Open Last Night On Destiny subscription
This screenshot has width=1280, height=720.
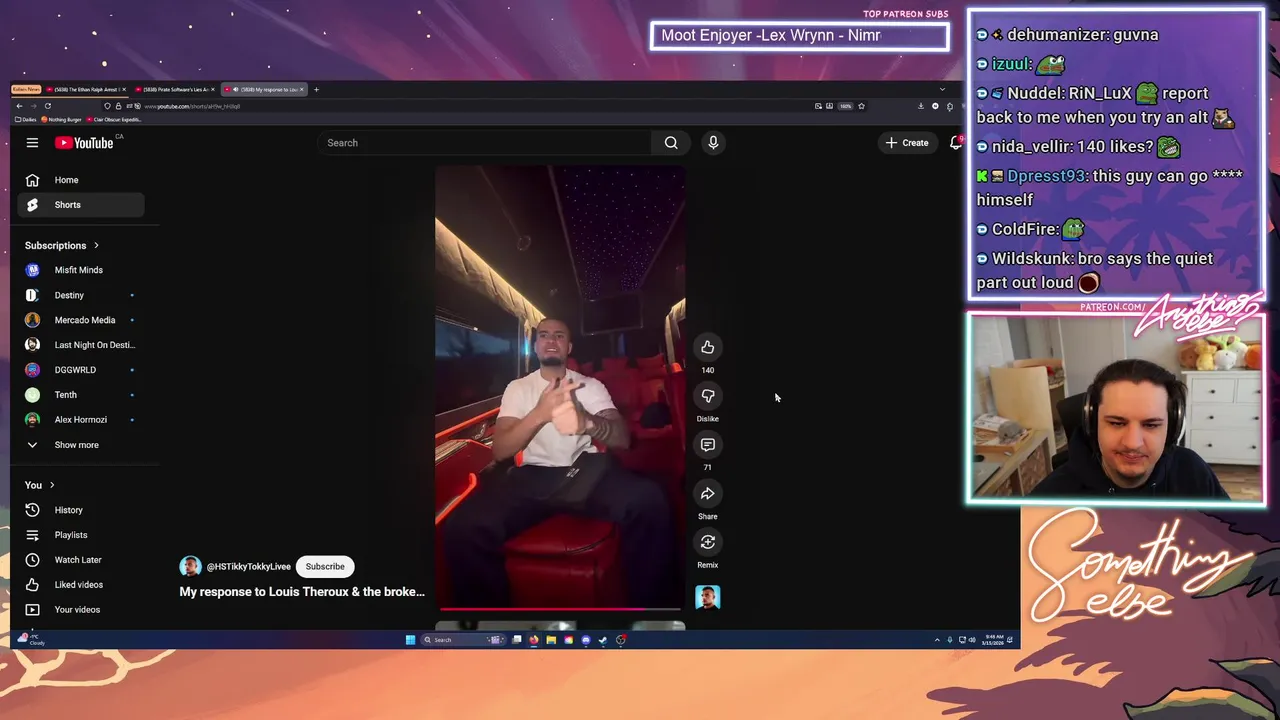tap(80, 345)
